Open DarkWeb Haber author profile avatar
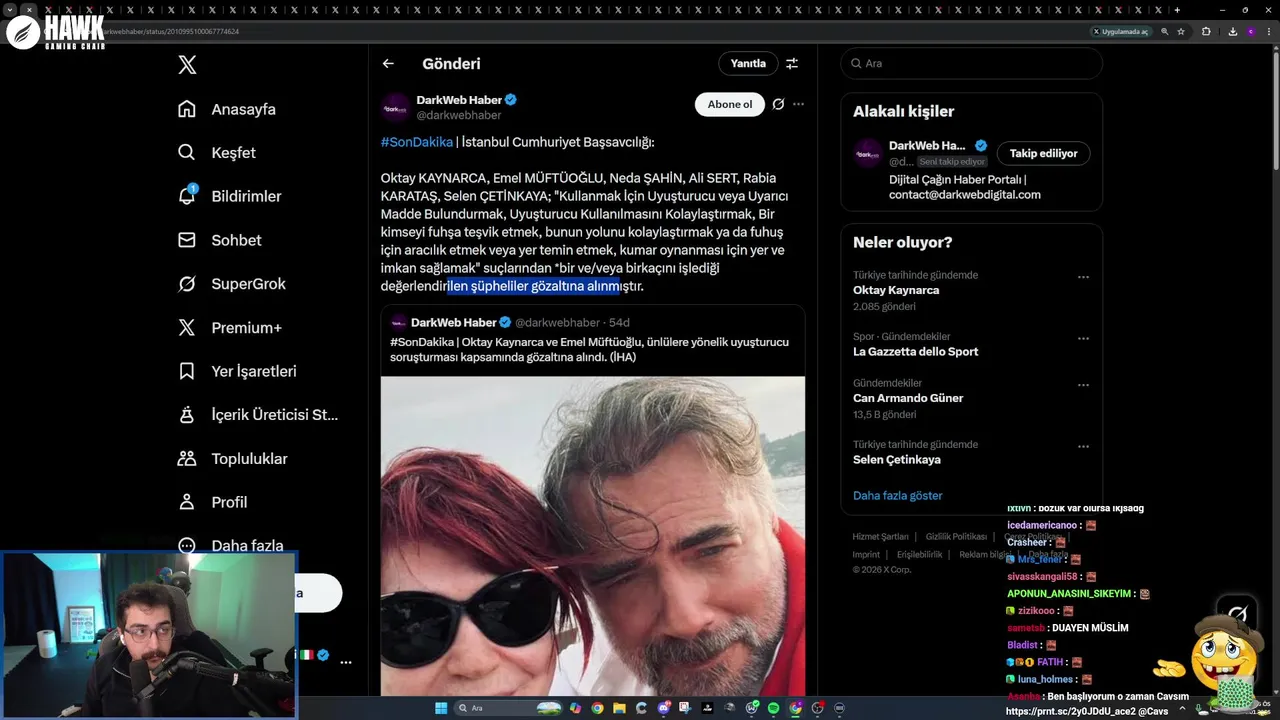This screenshot has height=720, width=1280. (x=396, y=107)
